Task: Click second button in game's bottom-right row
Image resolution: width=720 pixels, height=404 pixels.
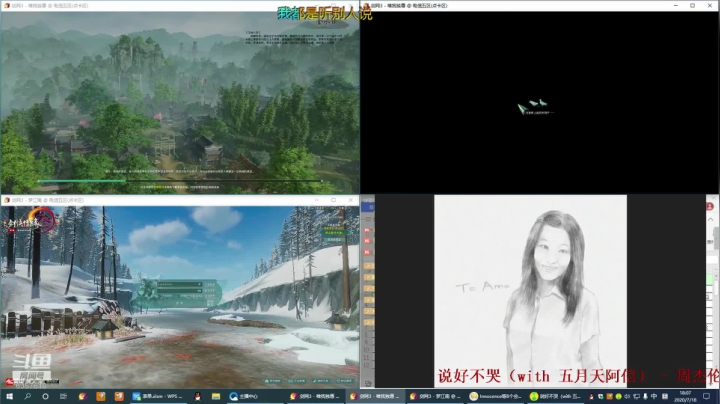Action: click(x=297, y=381)
